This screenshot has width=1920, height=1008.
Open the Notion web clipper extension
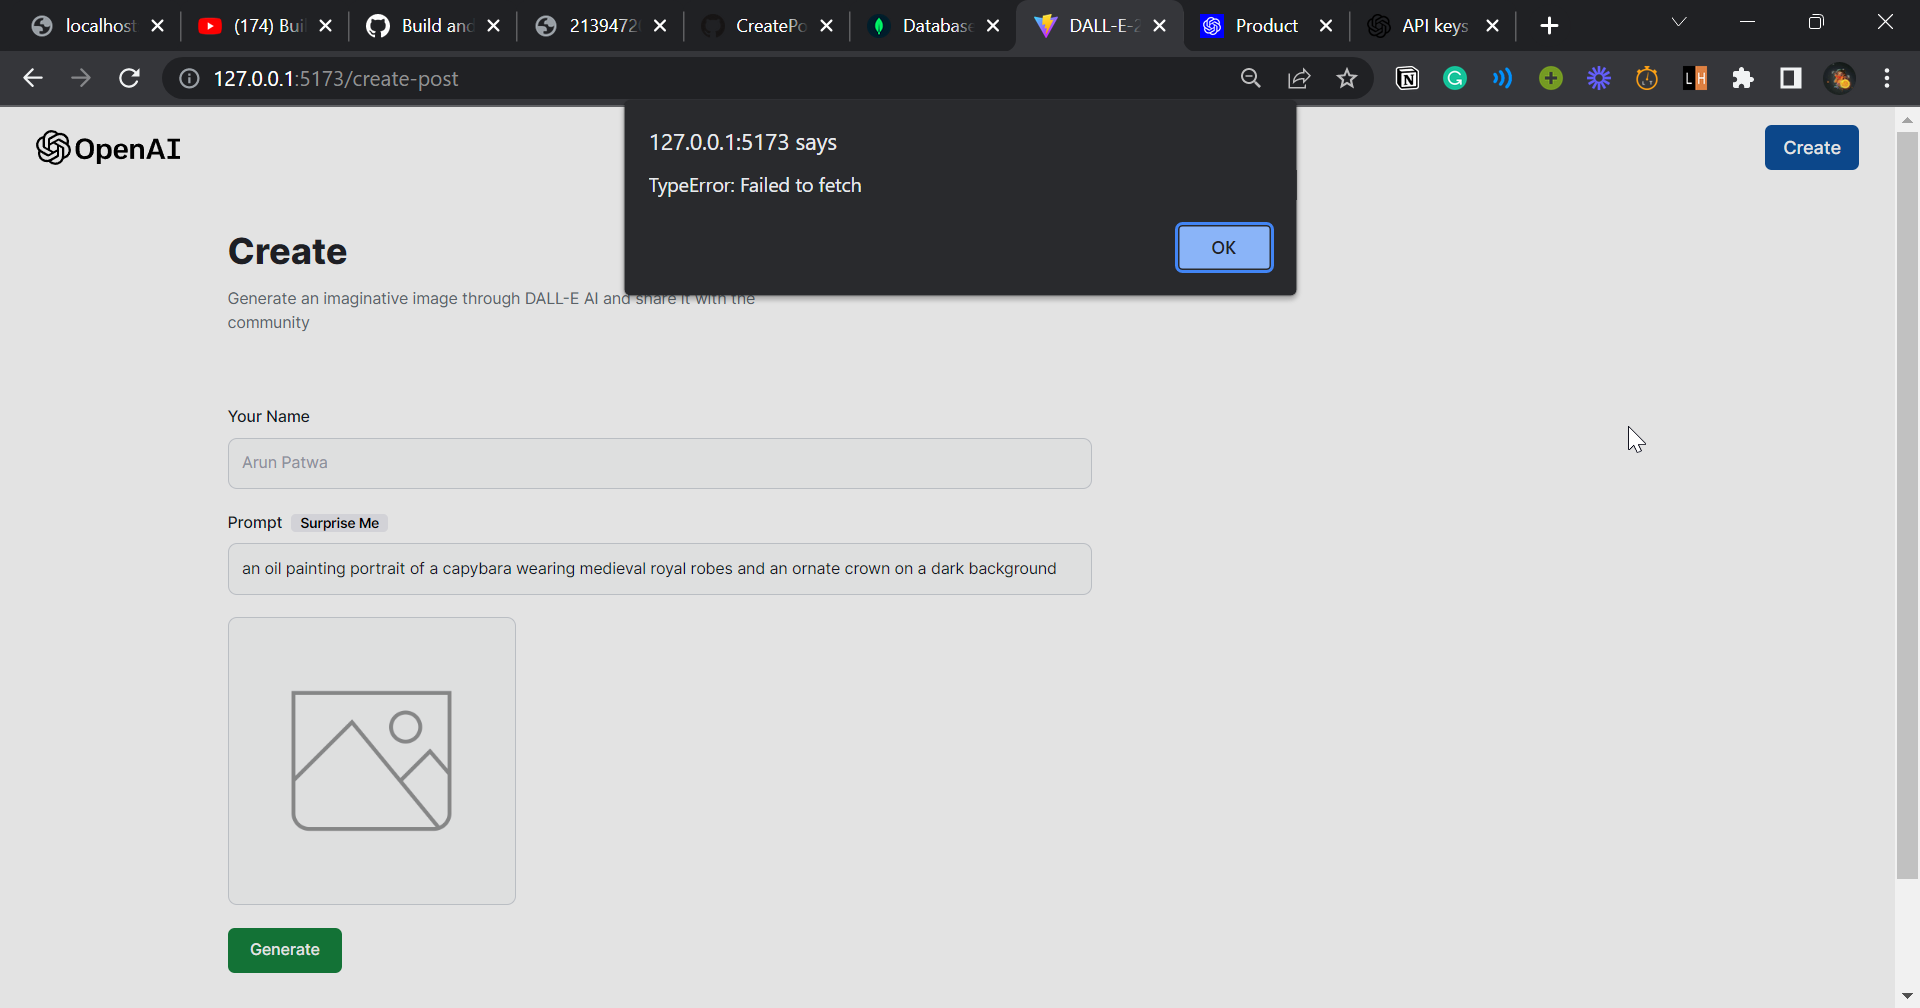(x=1408, y=78)
